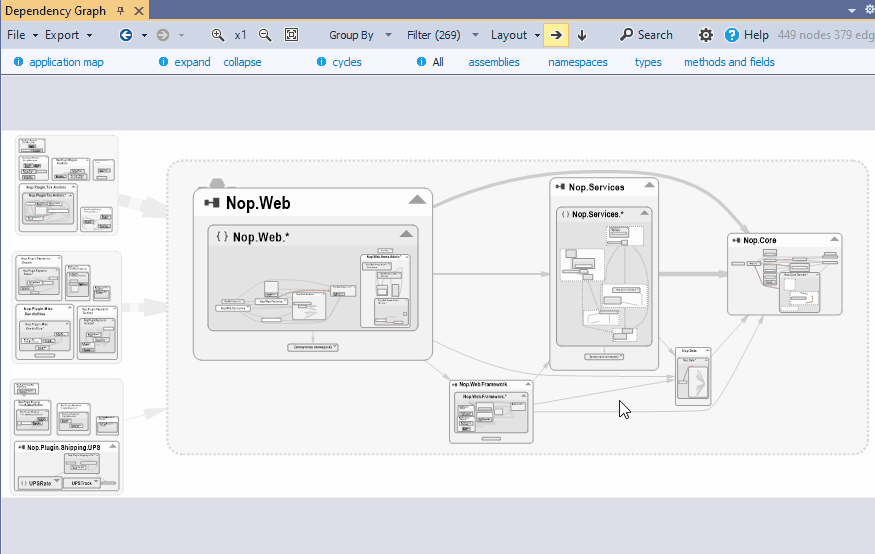Open the back navigation history dropdown

tap(144, 35)
